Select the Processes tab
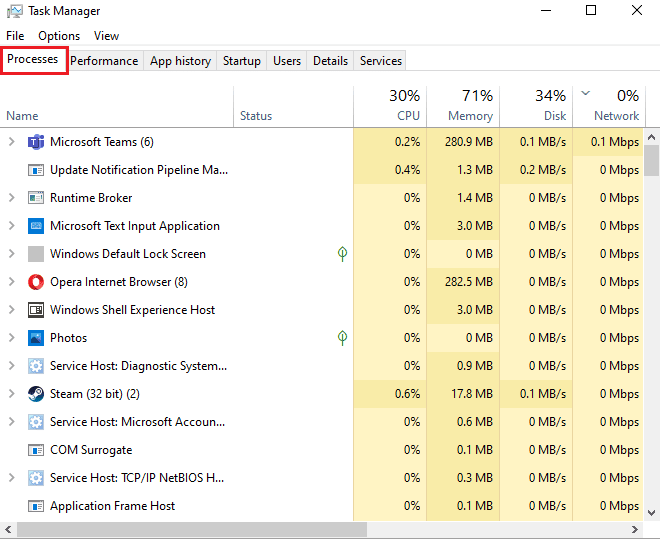The height and width of the screenshot is (539, 660). [33, 59]
